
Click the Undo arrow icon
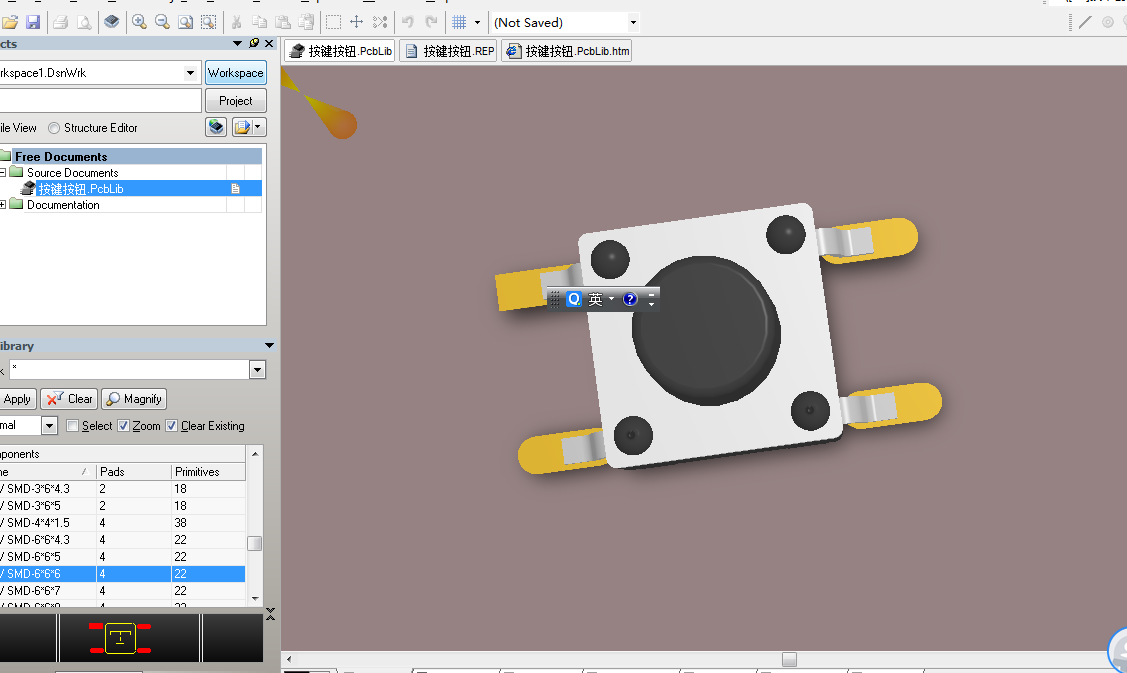[x=408, y=22]
